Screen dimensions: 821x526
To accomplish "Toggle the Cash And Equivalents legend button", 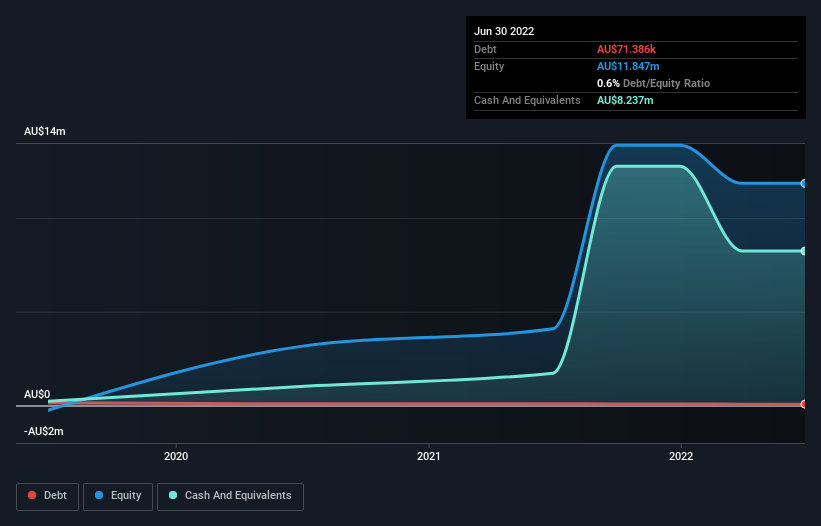I will [230, 496].
